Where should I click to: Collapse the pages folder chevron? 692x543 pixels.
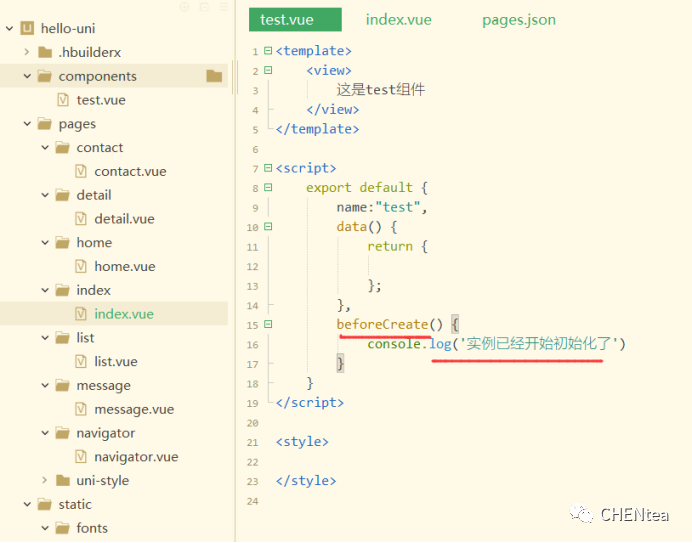pyautogui.click(x=26, y=124)
